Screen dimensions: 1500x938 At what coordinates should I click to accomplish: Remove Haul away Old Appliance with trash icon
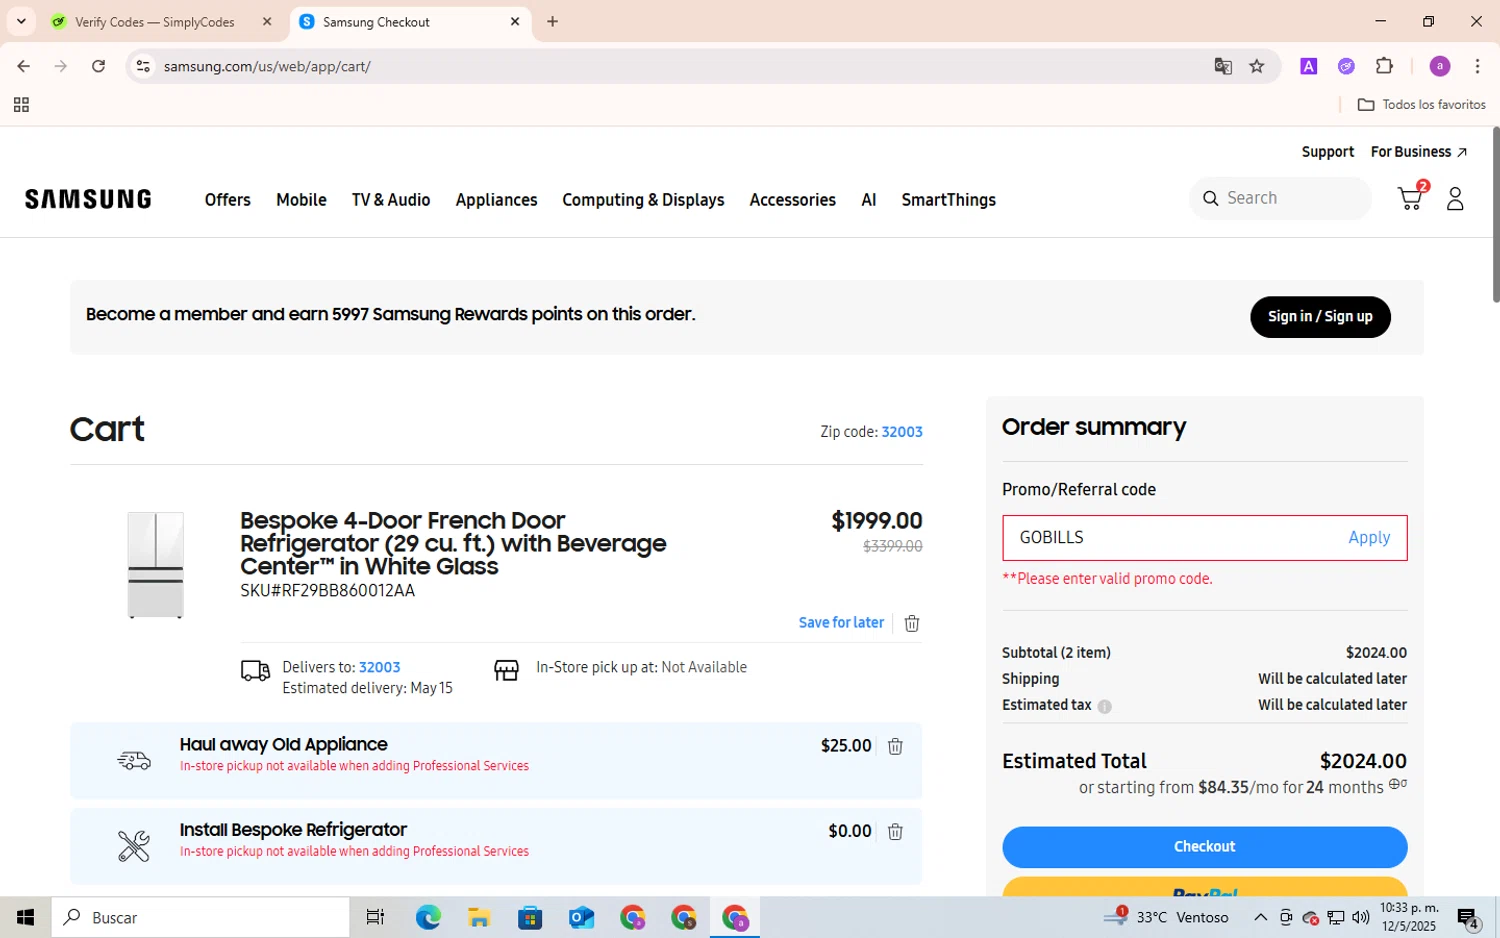click(895, 746)
